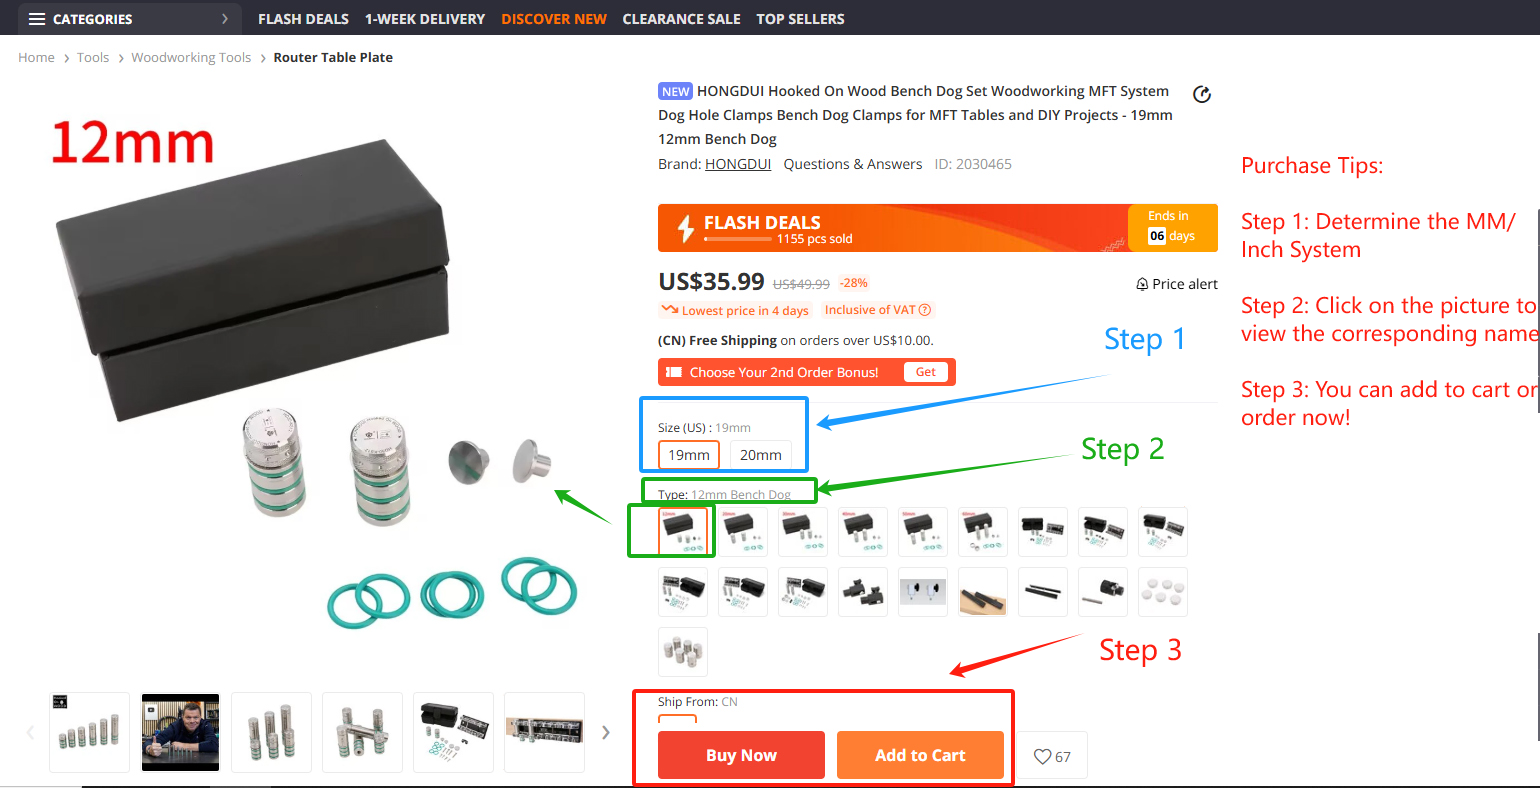The image size is (1540, 788).
Task: Expand the Categories chevron arrow
Action: [x=225, y=19]
